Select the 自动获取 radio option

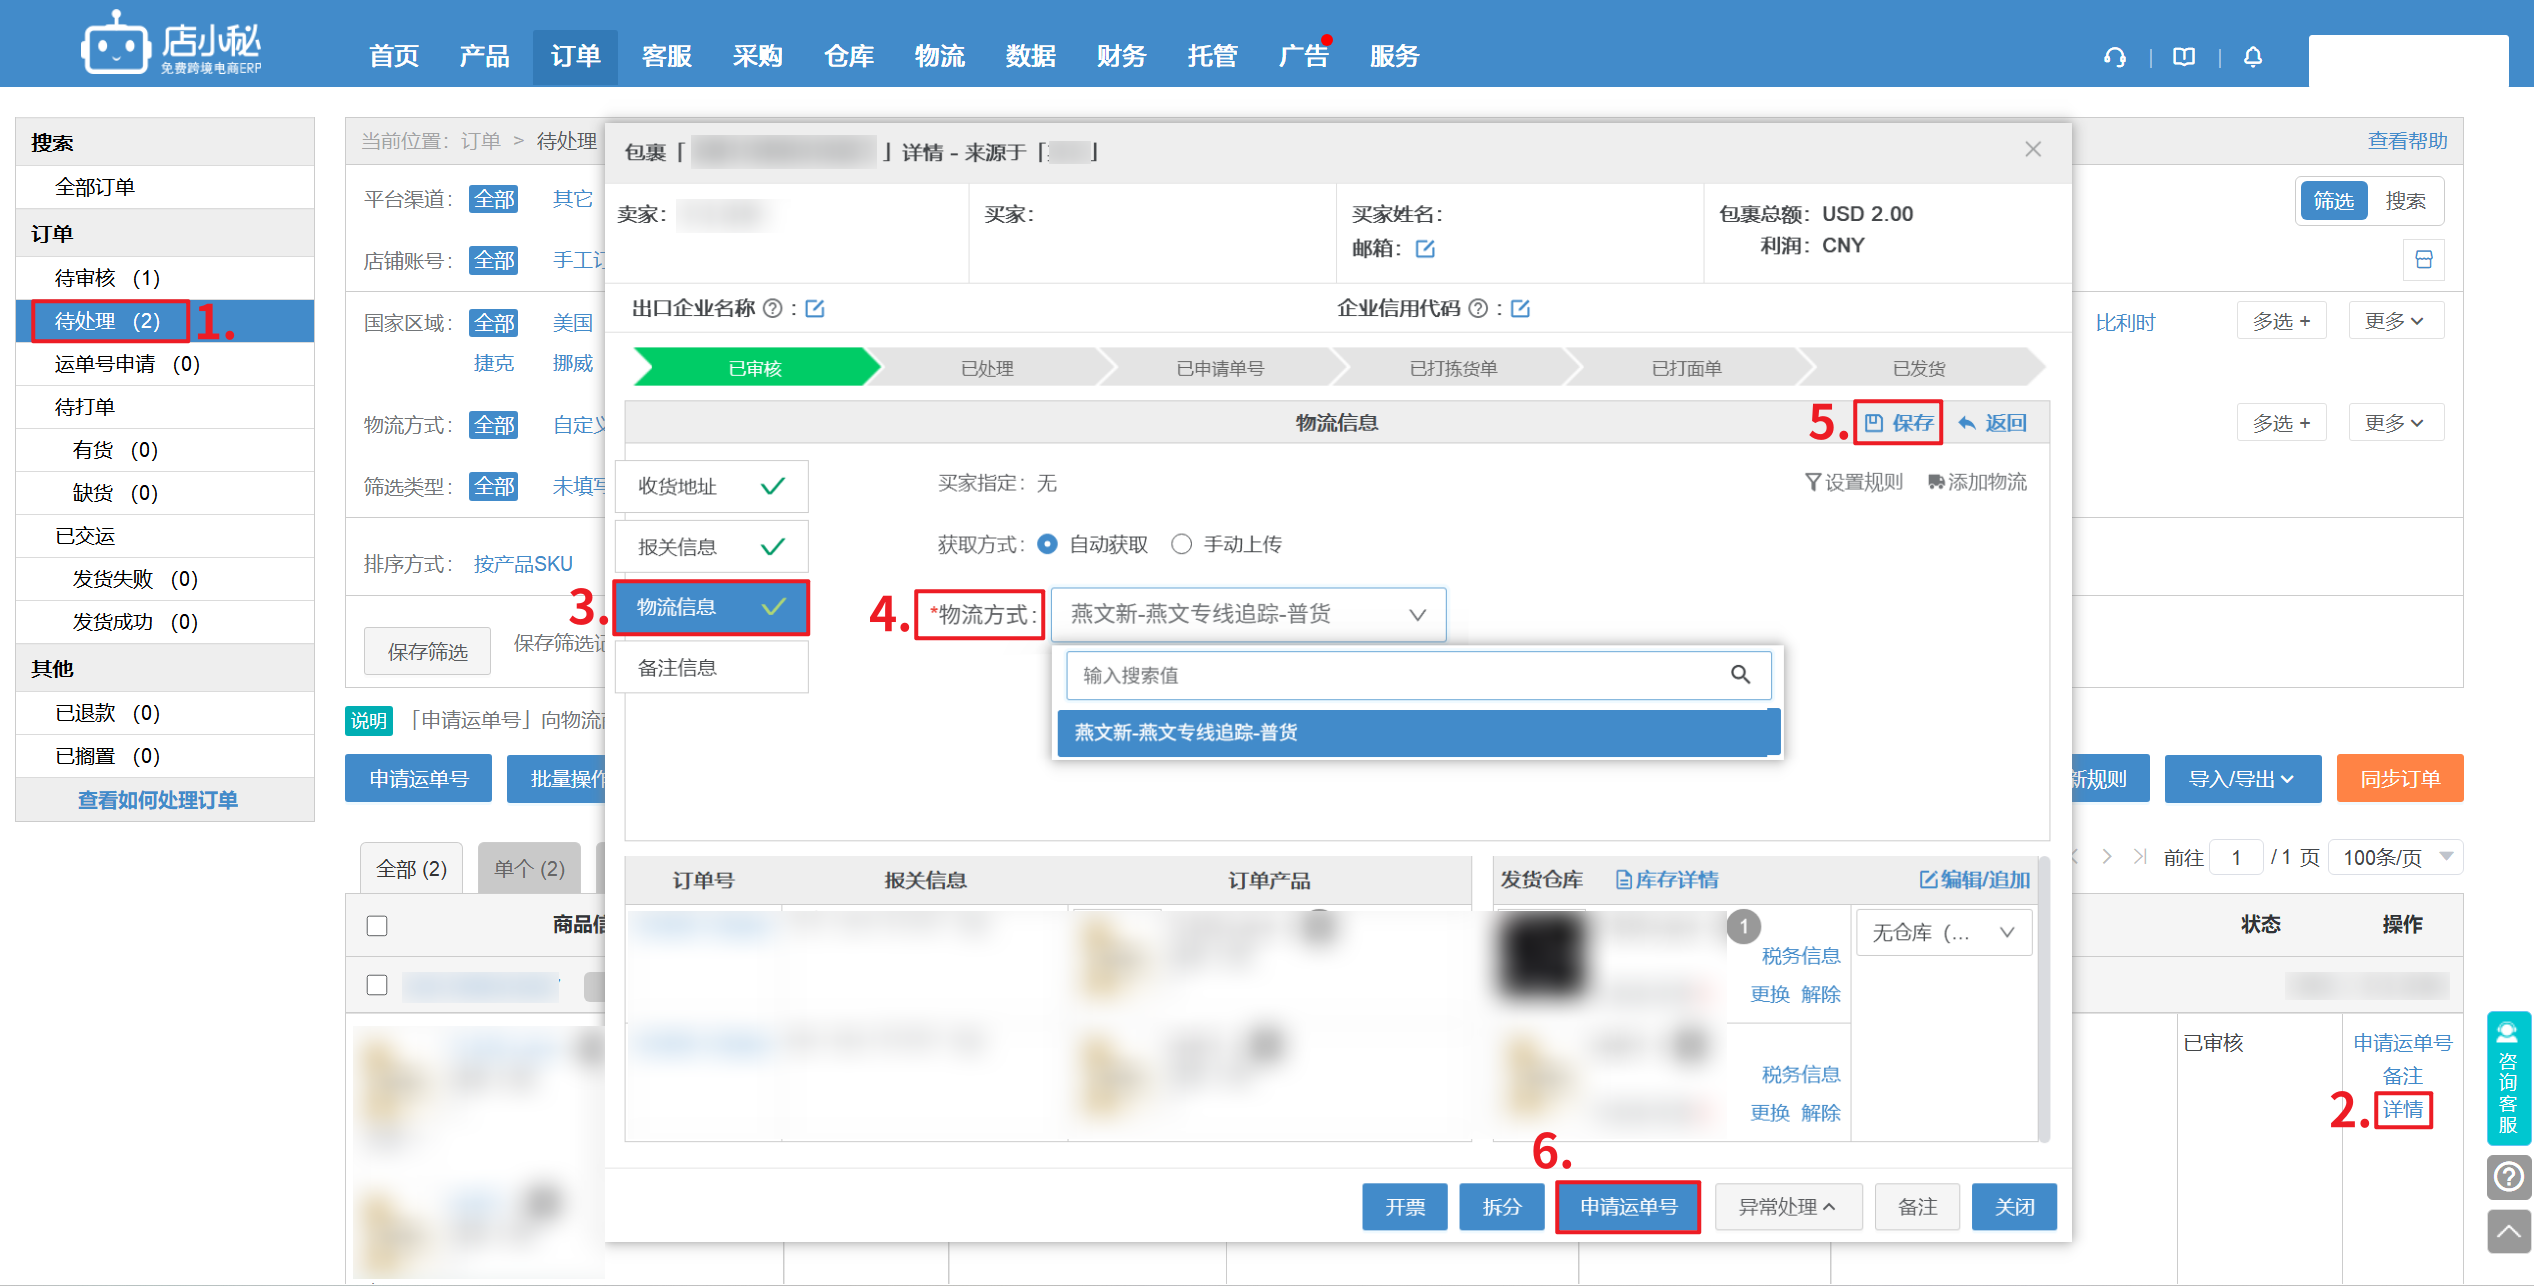[x=1047, y=544]
